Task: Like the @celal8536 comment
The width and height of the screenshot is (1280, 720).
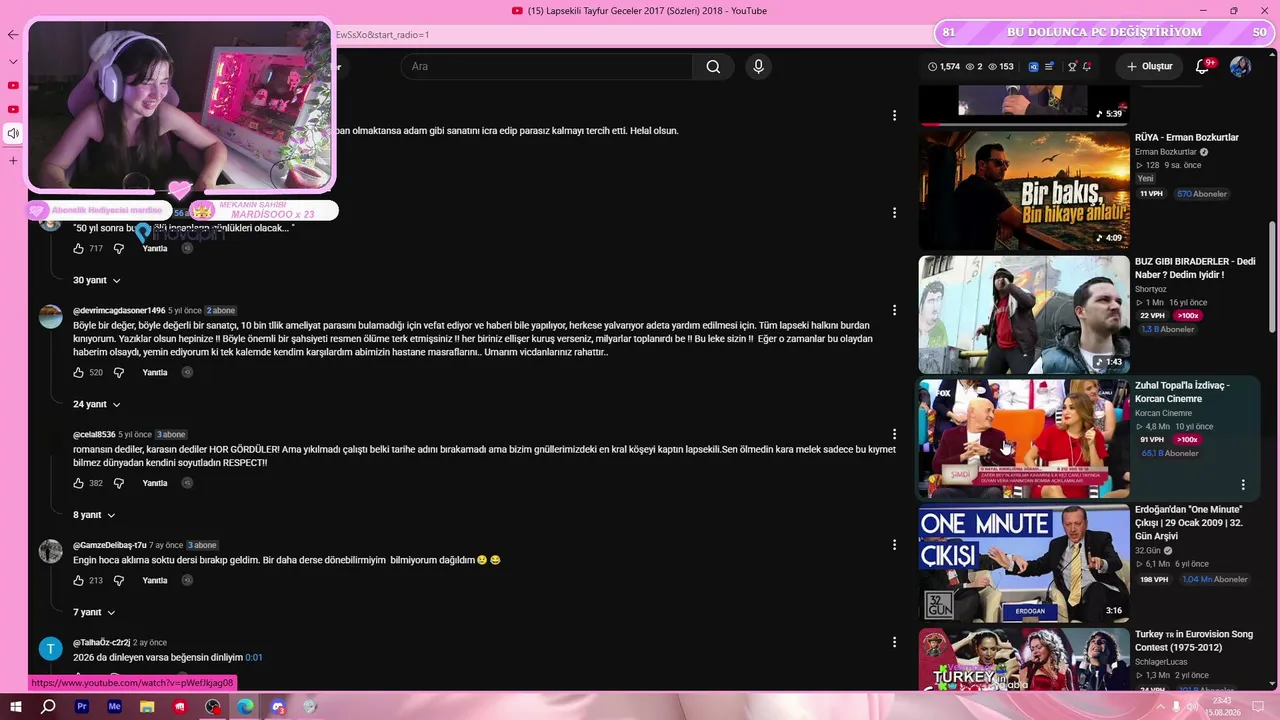Action: pyautogui.click(x=79, y=483)
